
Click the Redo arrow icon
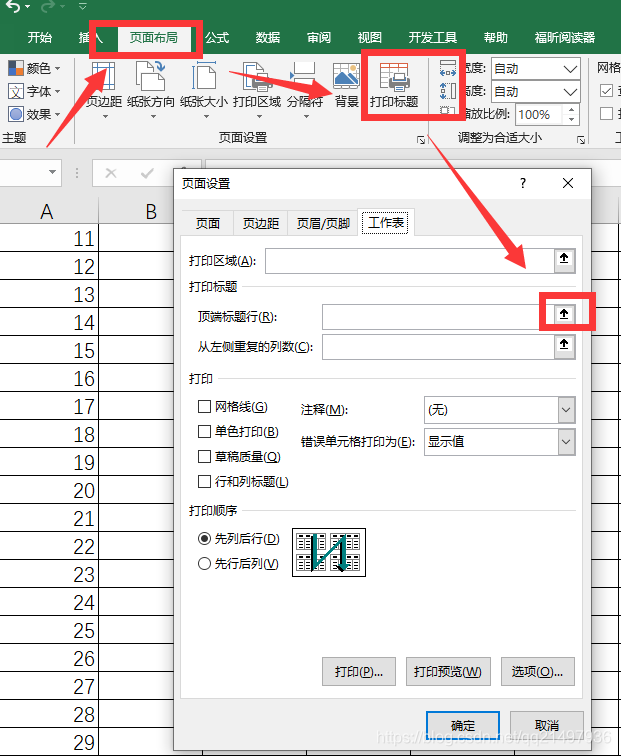(48, 6)
